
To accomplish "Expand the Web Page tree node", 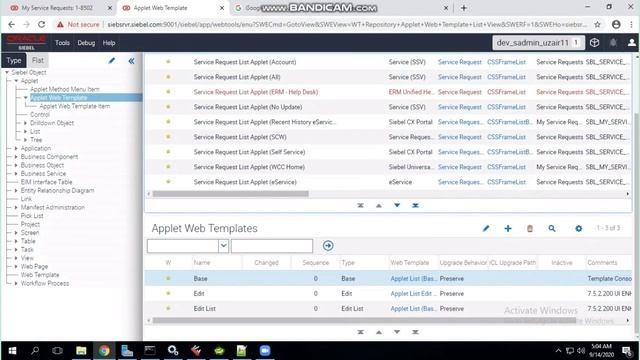I will 16,267.
